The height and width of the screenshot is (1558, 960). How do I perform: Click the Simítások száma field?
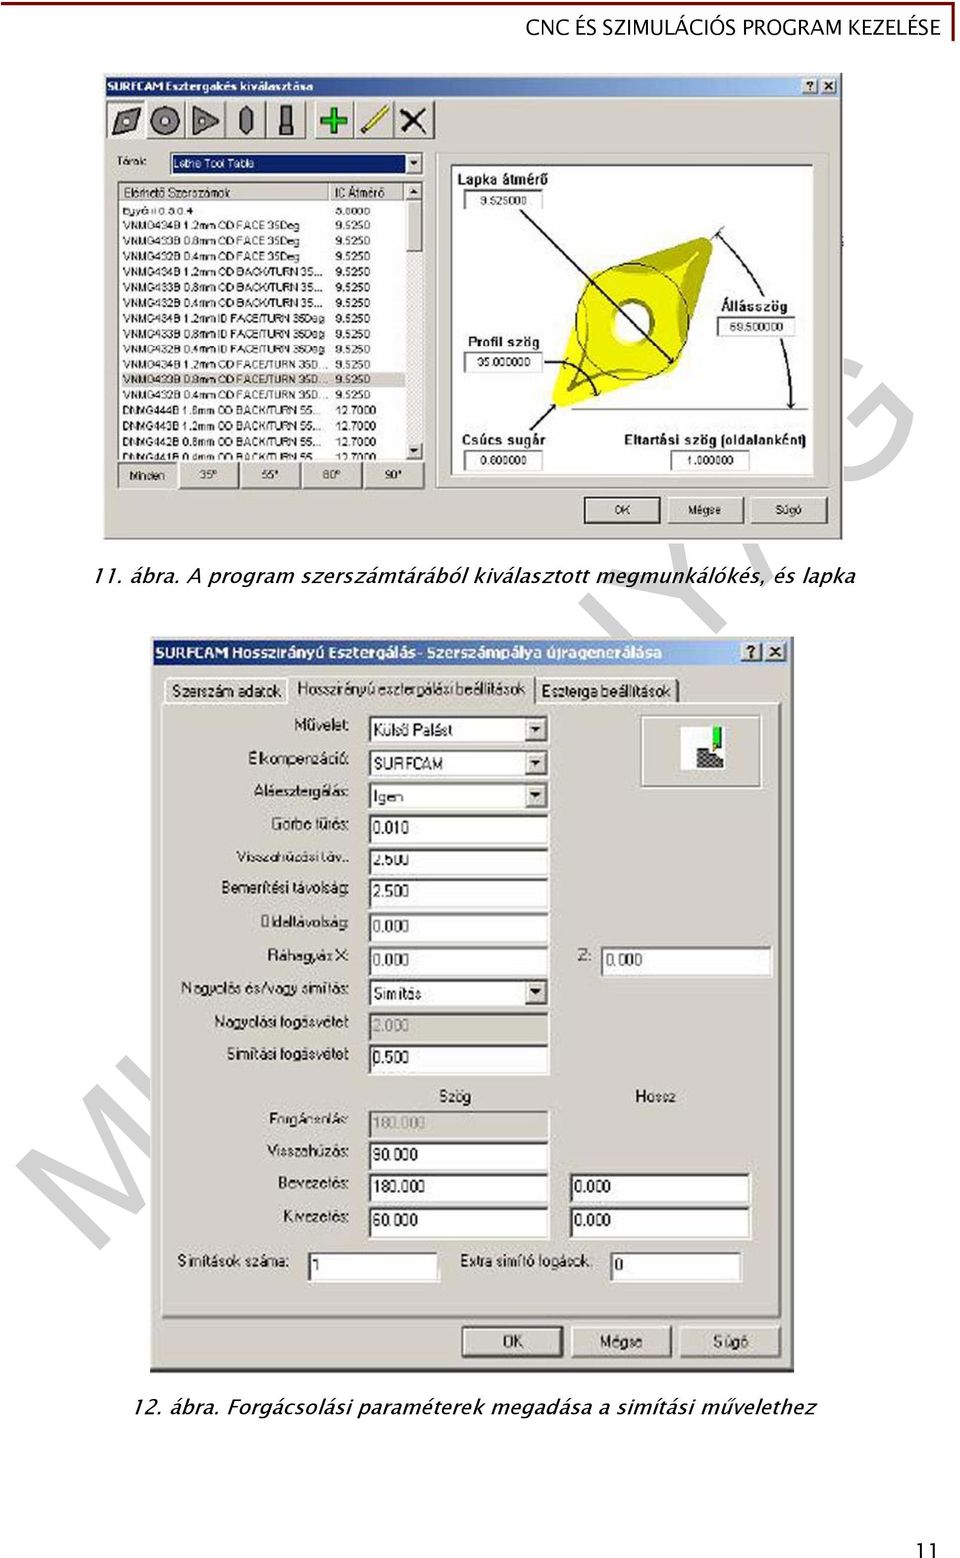click(373, 1266)
